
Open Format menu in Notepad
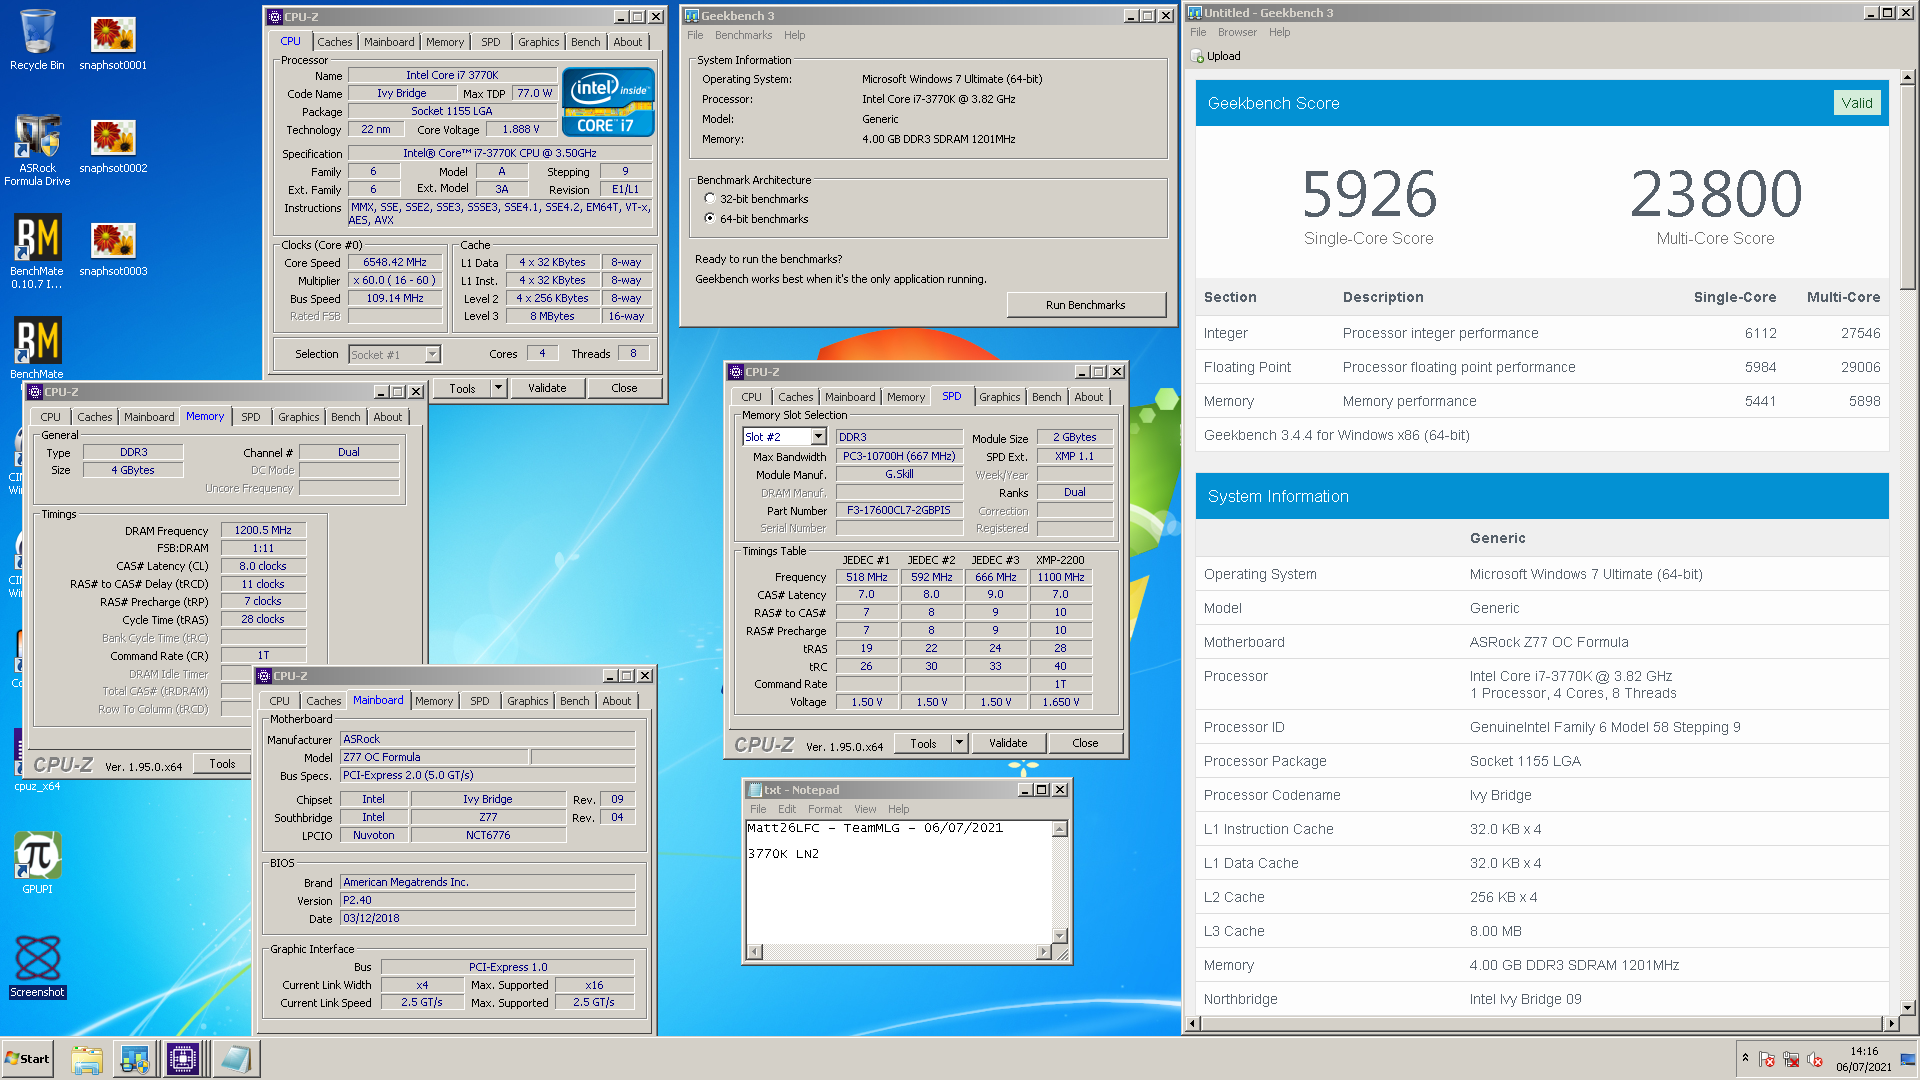point(825,809)
